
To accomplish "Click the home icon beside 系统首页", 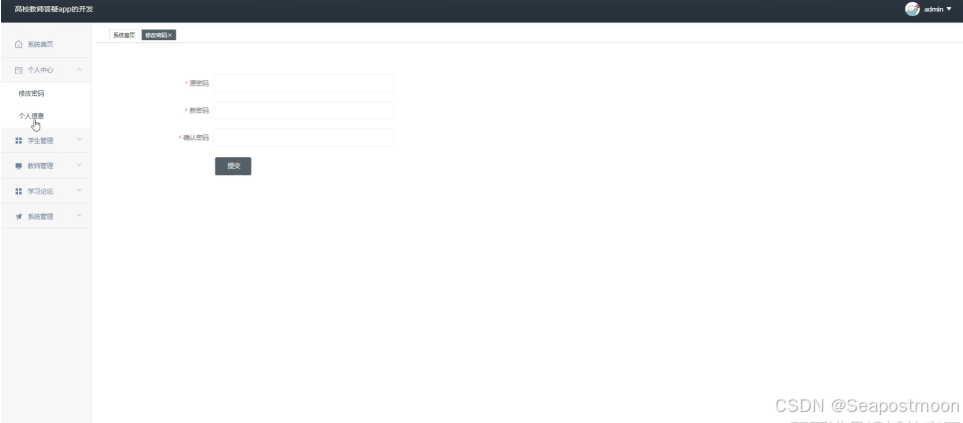I will tap(18, 44).
